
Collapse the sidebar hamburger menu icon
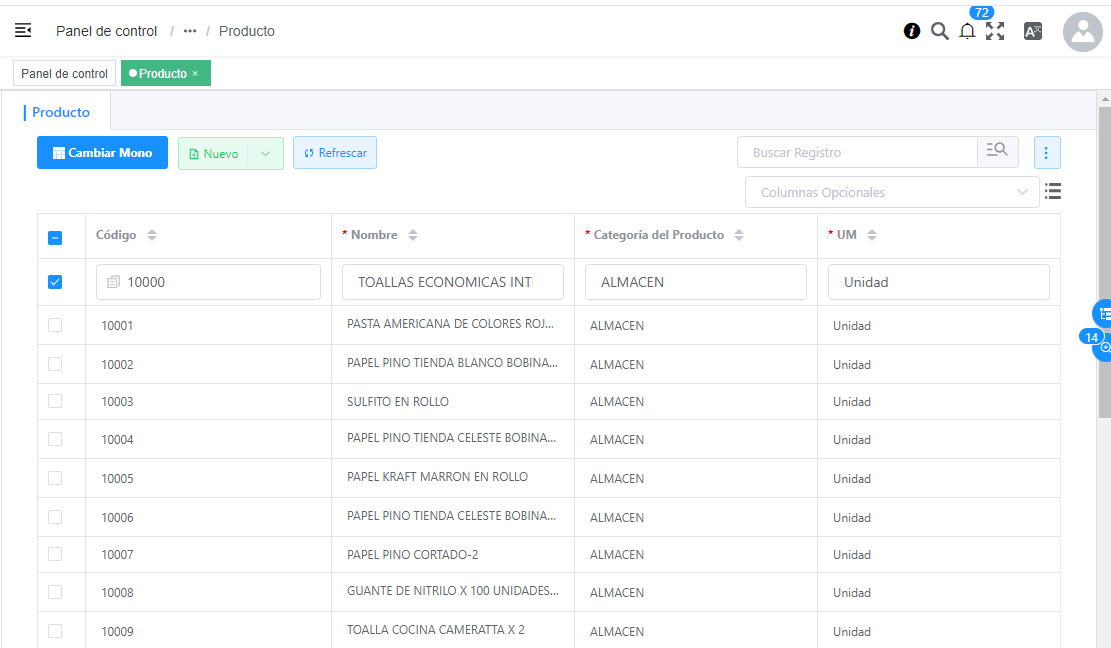[23, 31]
